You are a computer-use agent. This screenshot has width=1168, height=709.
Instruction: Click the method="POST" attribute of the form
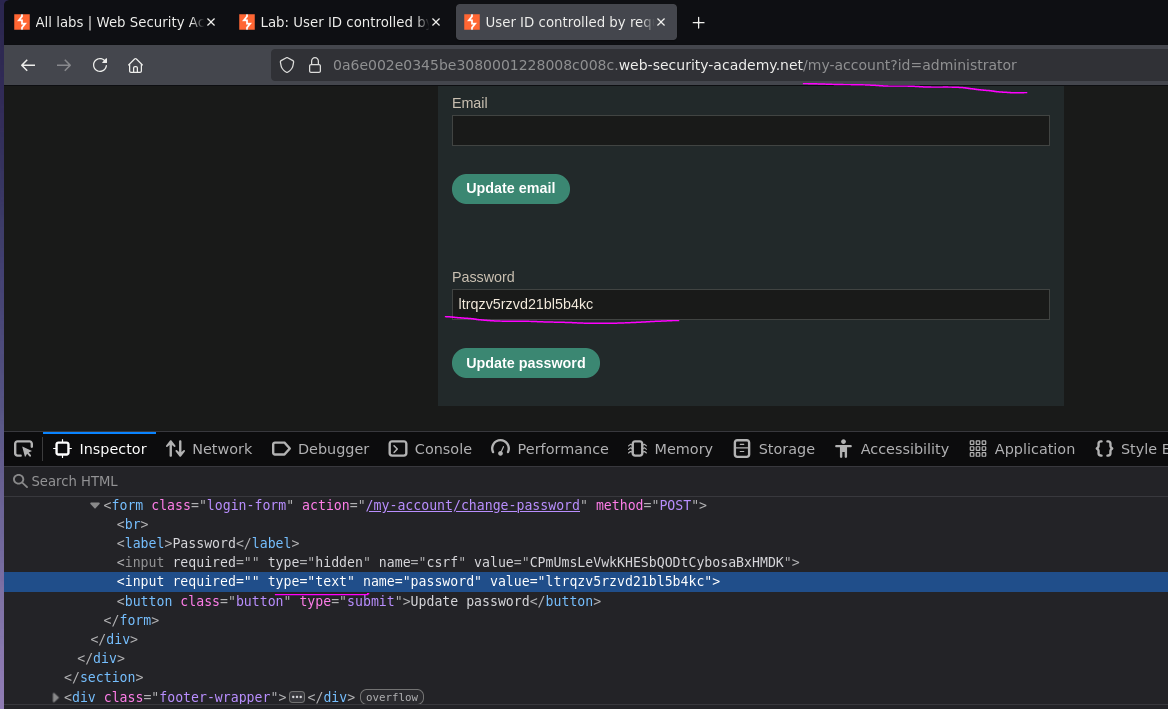pyautogui.click(x=647, y=506)
